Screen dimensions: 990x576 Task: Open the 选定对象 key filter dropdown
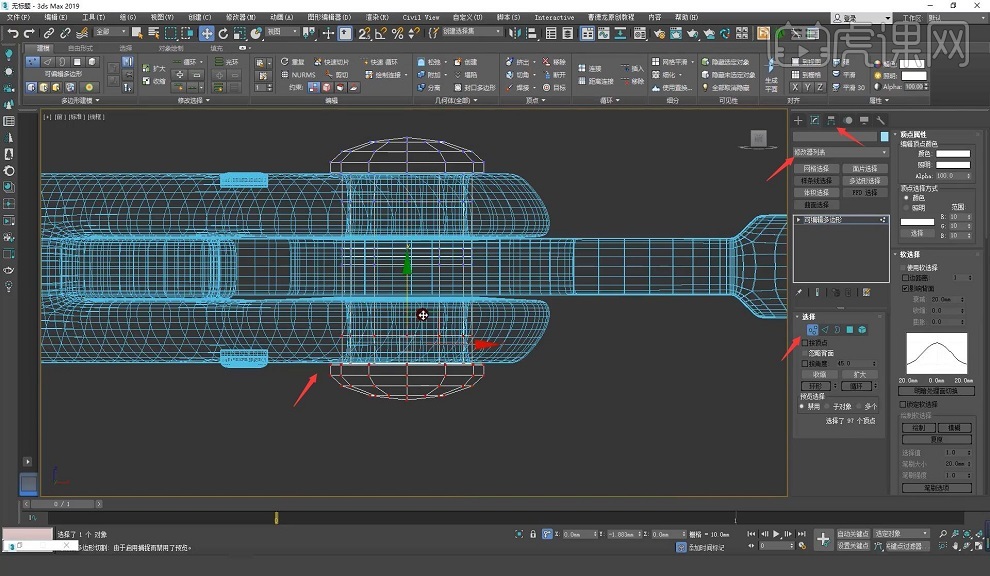coord(900,534)
